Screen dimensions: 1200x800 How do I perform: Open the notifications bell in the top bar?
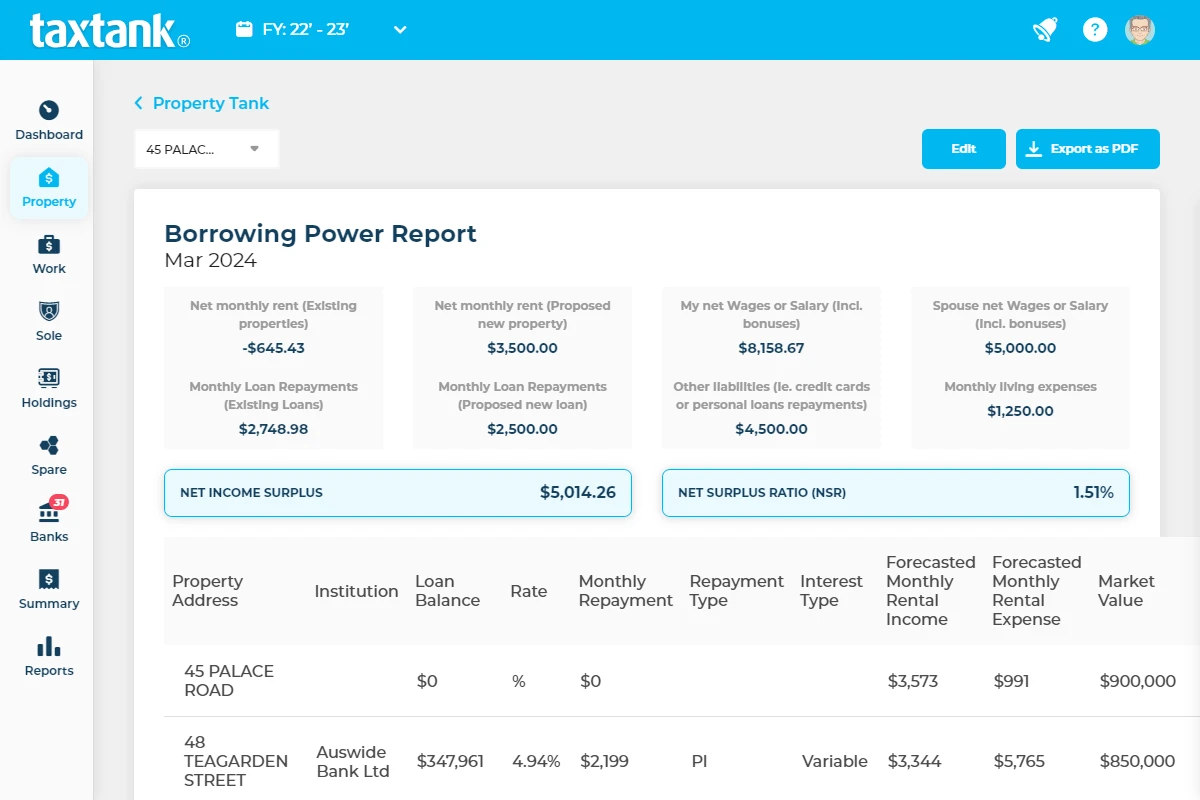pos(1044,29)
